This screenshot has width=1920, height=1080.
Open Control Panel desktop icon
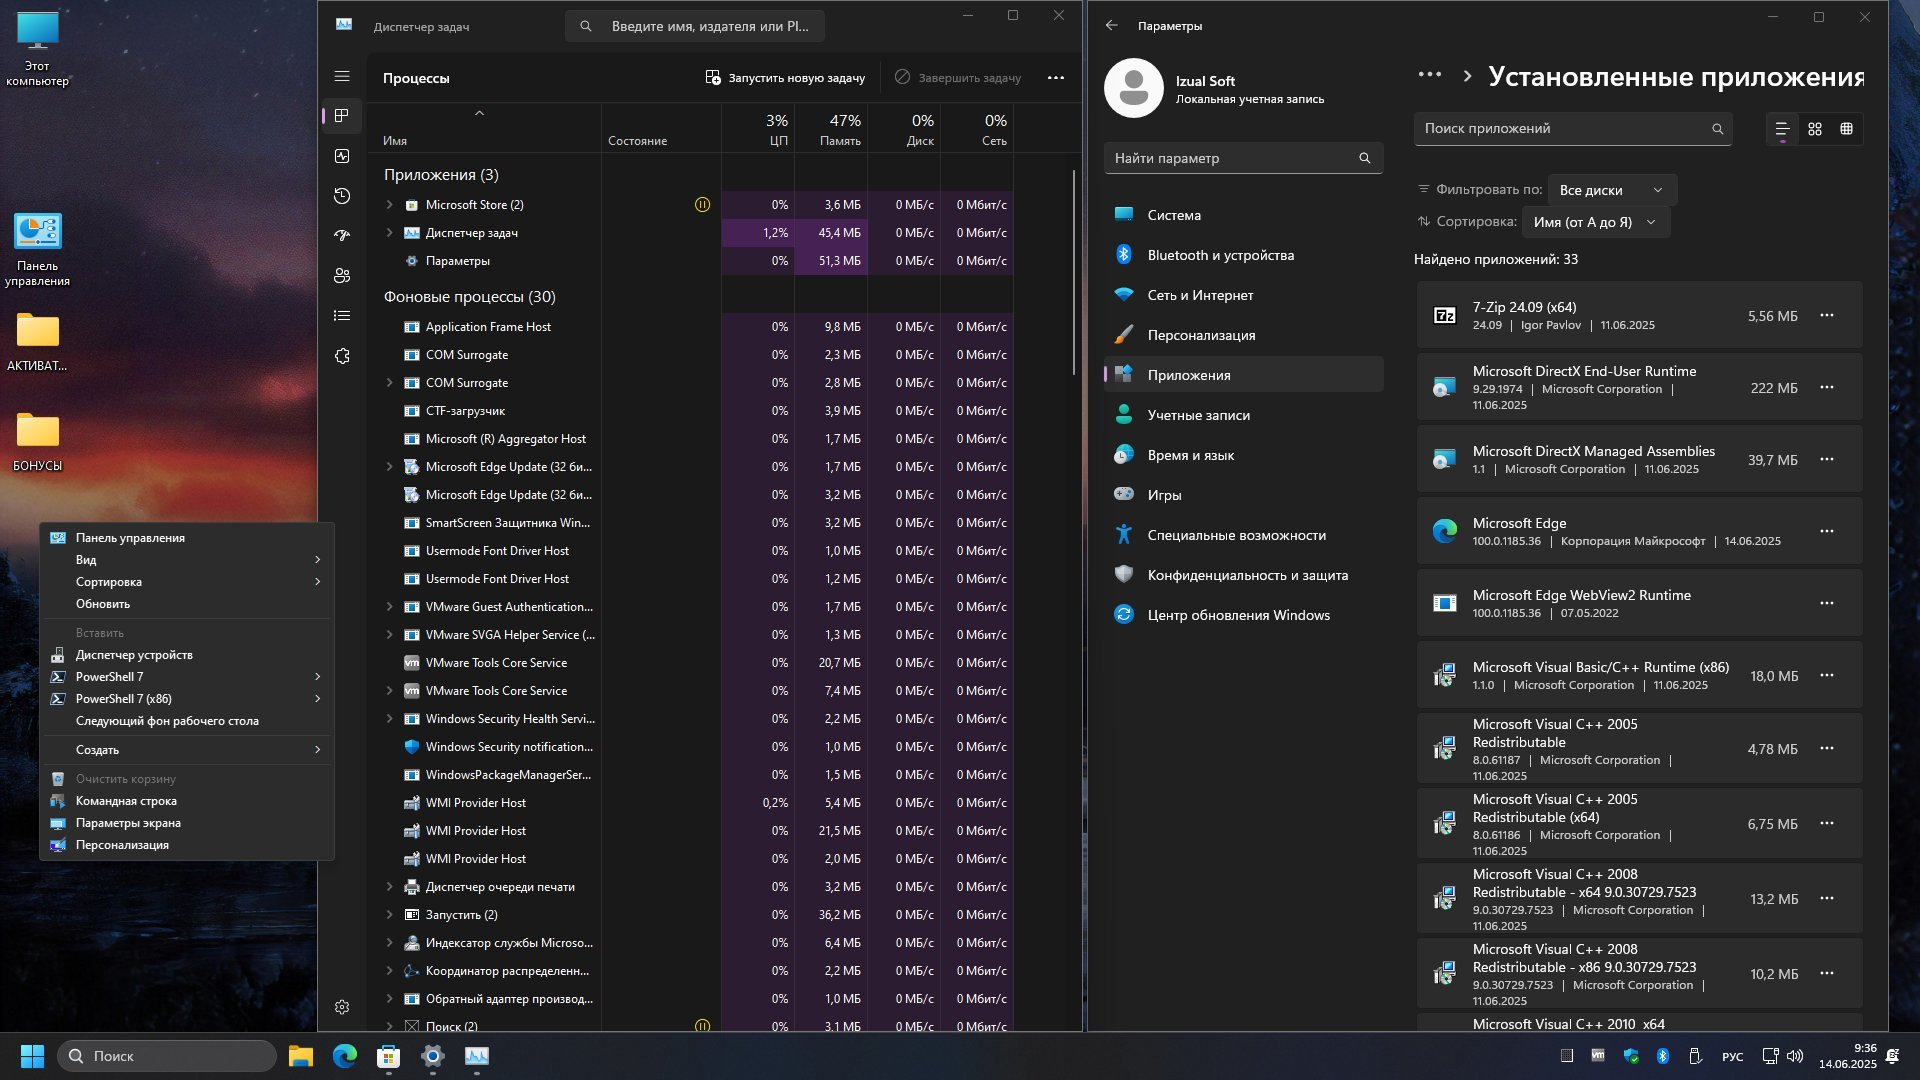point(38,250)
